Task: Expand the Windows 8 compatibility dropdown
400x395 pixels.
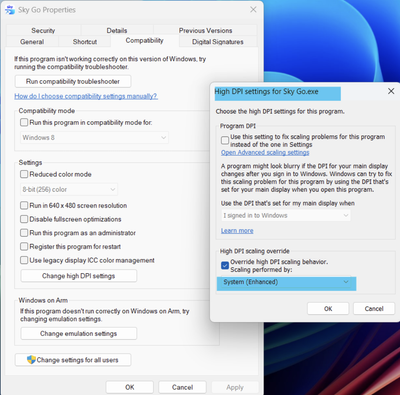Action: coord(95,137)
